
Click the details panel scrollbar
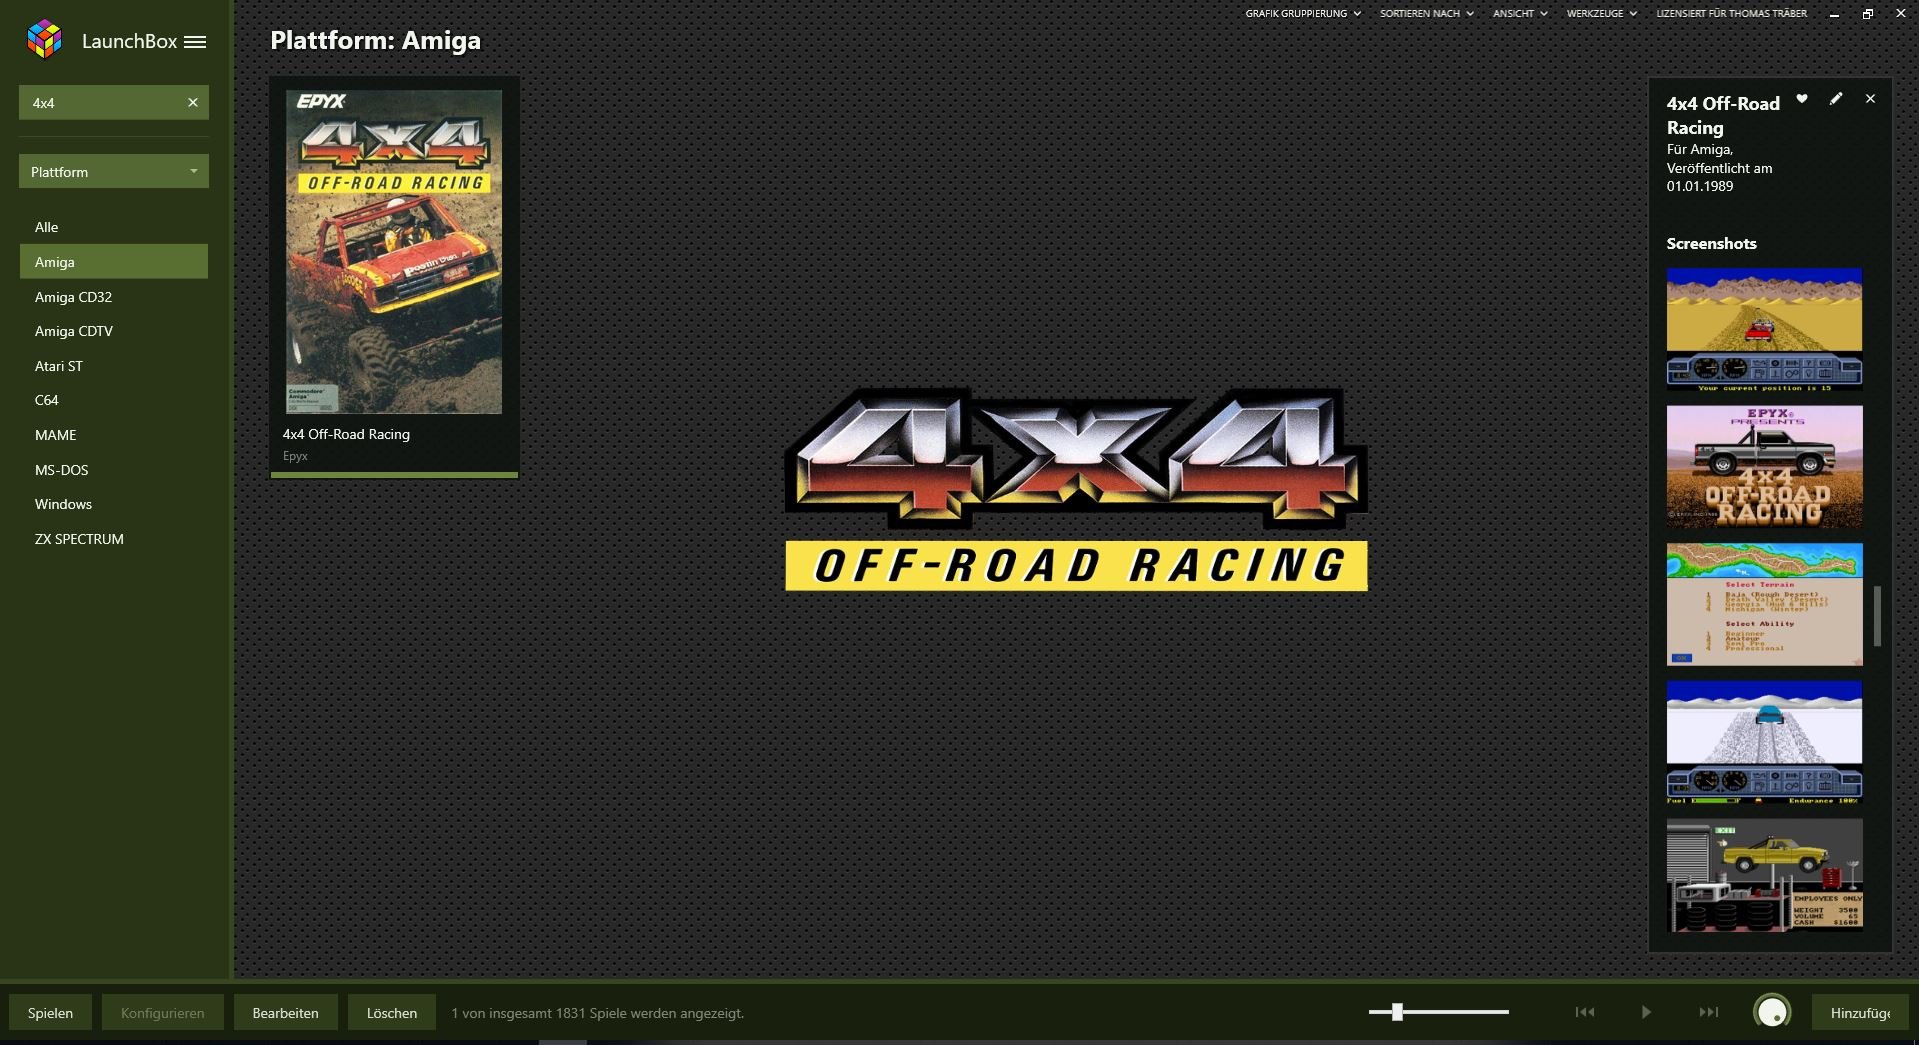click(1877, 616)
